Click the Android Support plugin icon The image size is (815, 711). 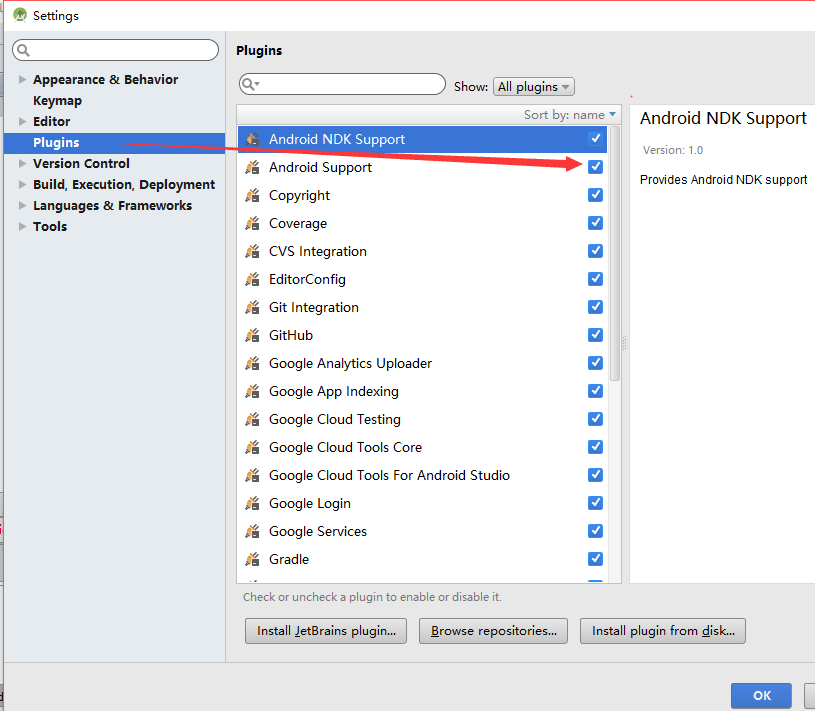[x=252, y=167]
